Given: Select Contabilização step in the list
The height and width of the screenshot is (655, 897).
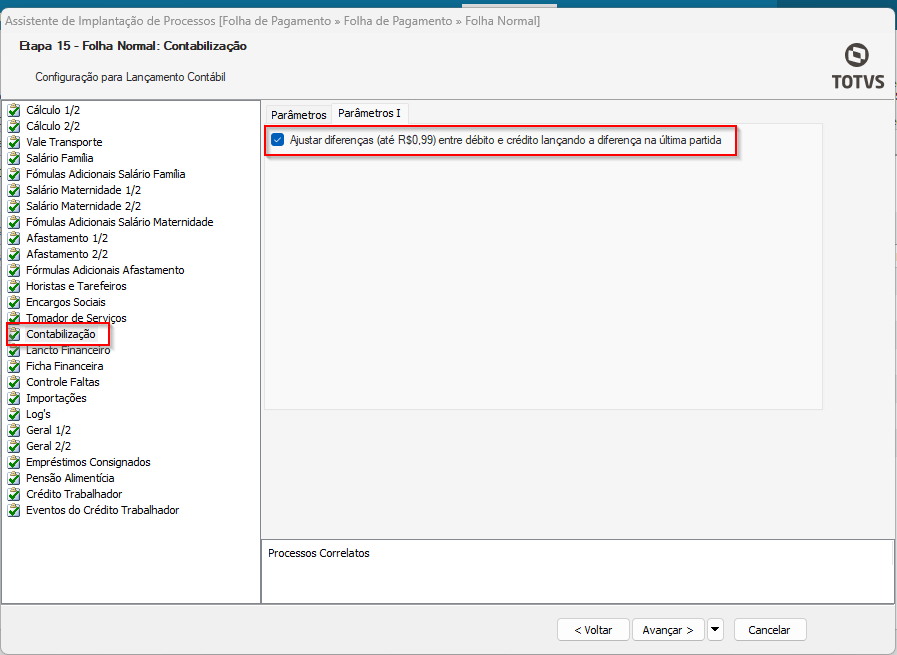Looking at the screenshot, I should [x=61, y=334].
